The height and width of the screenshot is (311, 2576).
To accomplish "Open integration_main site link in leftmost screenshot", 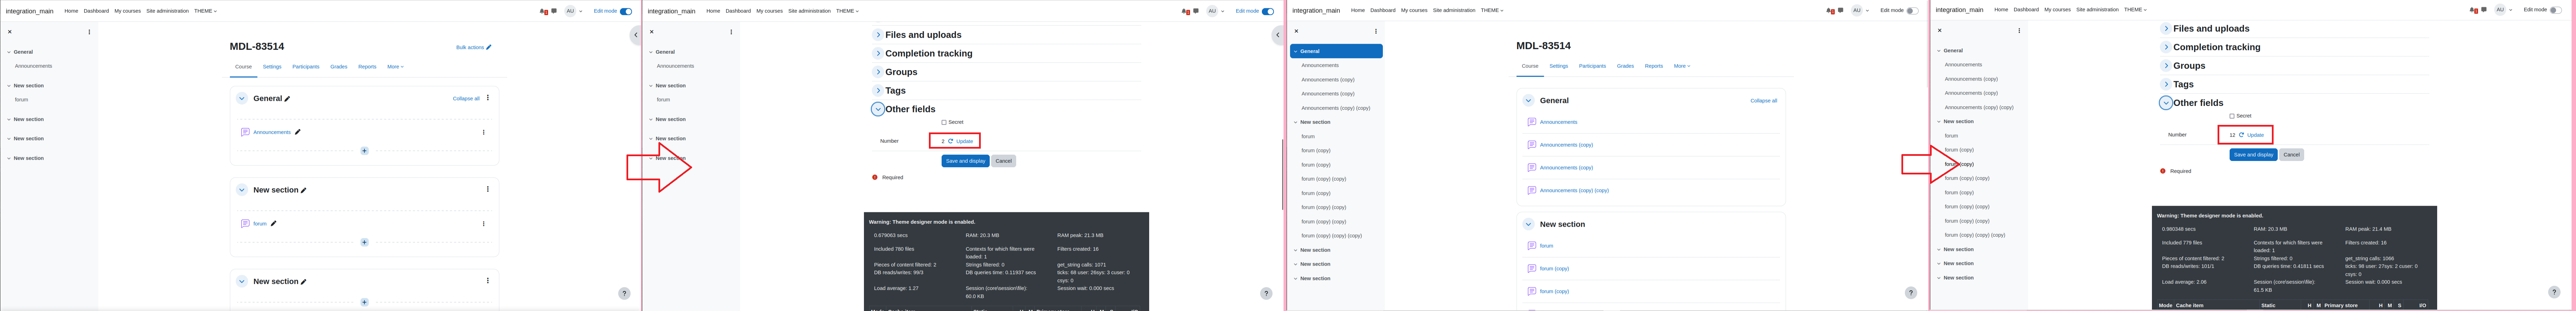I will 30,11.
